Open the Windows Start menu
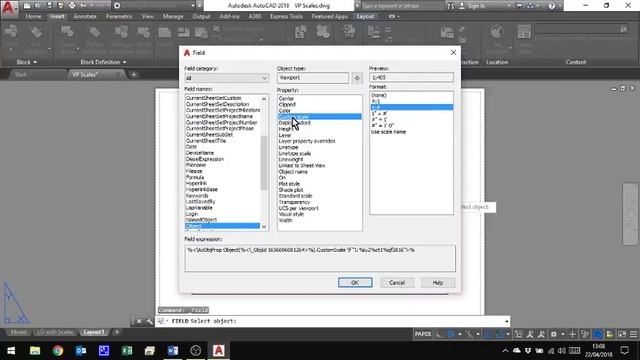Screen dimensions: 640x360 click(x=11, y=351)
